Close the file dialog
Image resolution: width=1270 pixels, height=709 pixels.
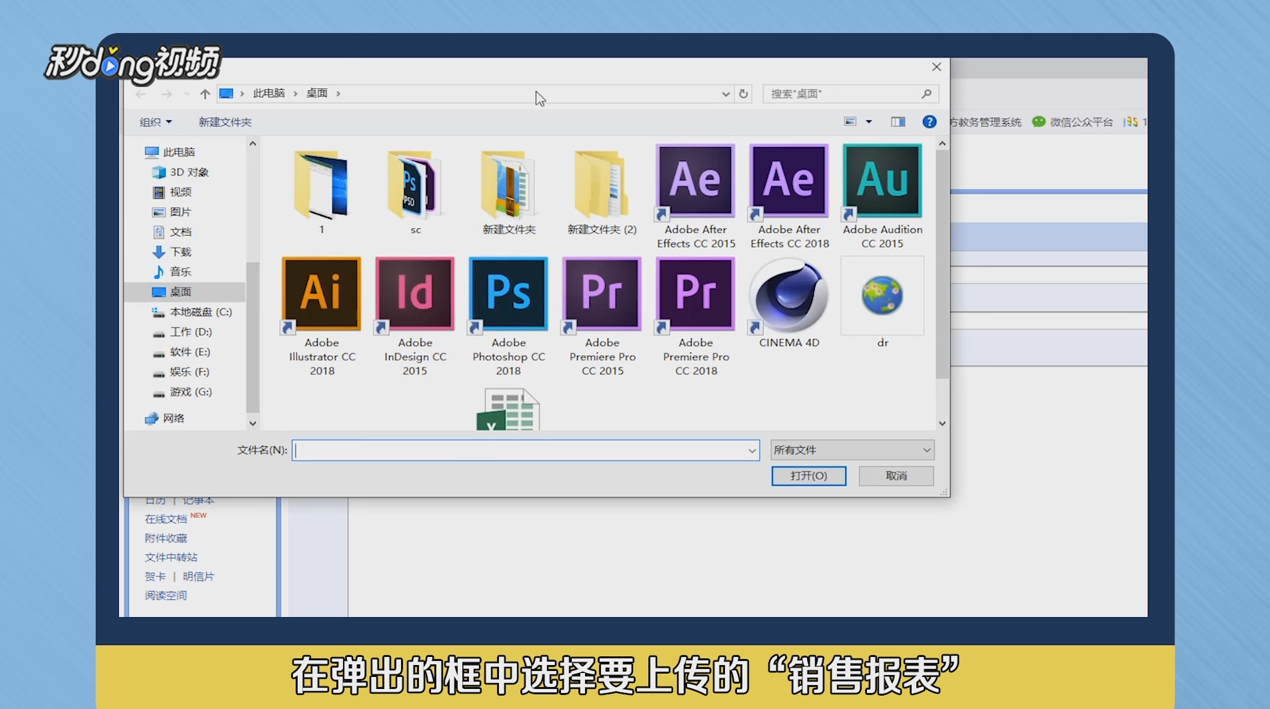pyautogui.click(x=936, y=67)
